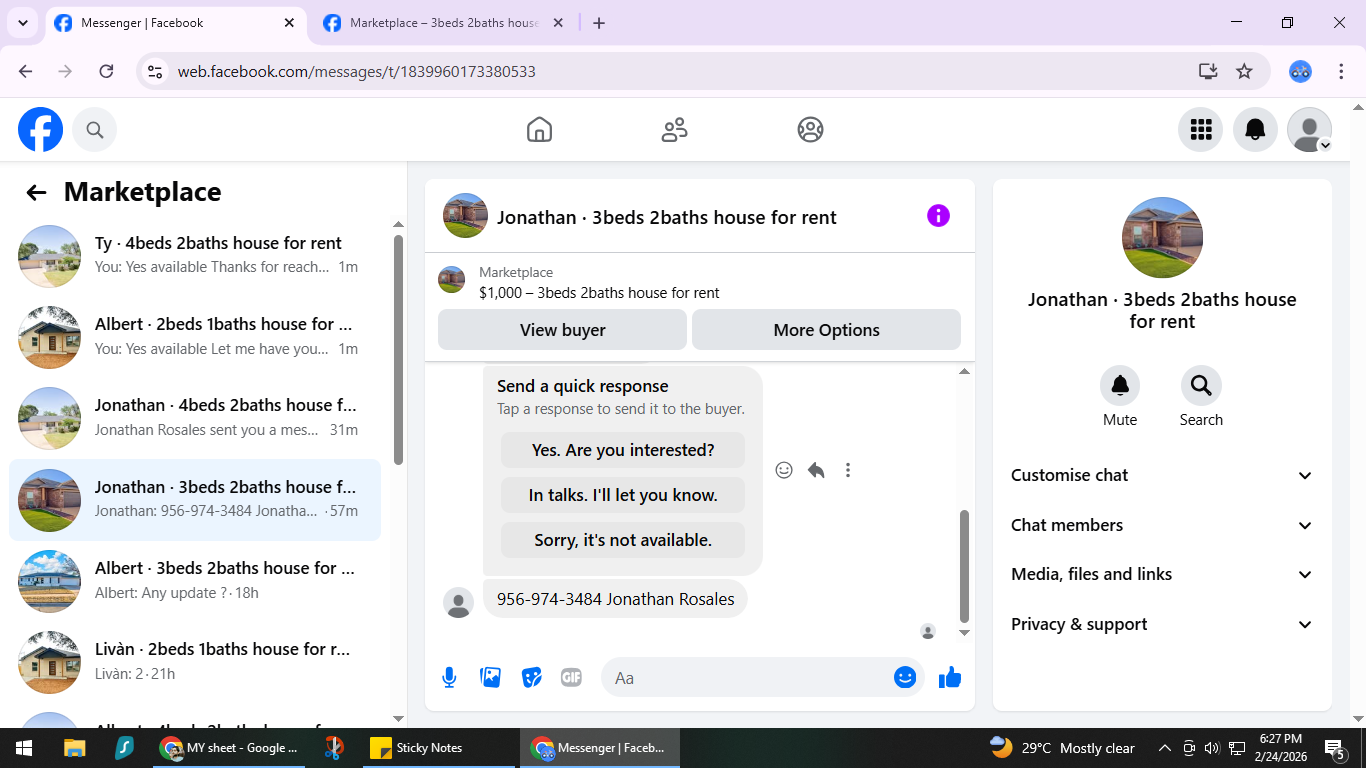
Task: Open the Facebook search icon
Action: [x=94, y=130]
